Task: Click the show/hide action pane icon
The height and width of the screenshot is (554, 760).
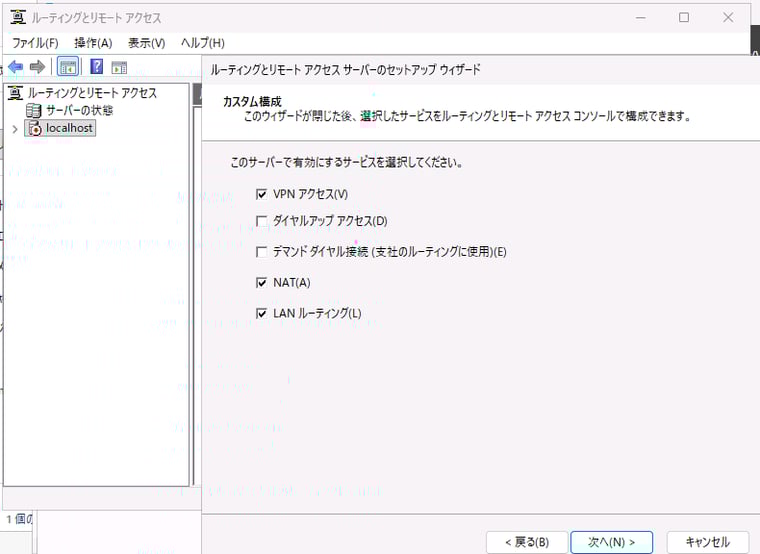Action: (x=119, y=67)
